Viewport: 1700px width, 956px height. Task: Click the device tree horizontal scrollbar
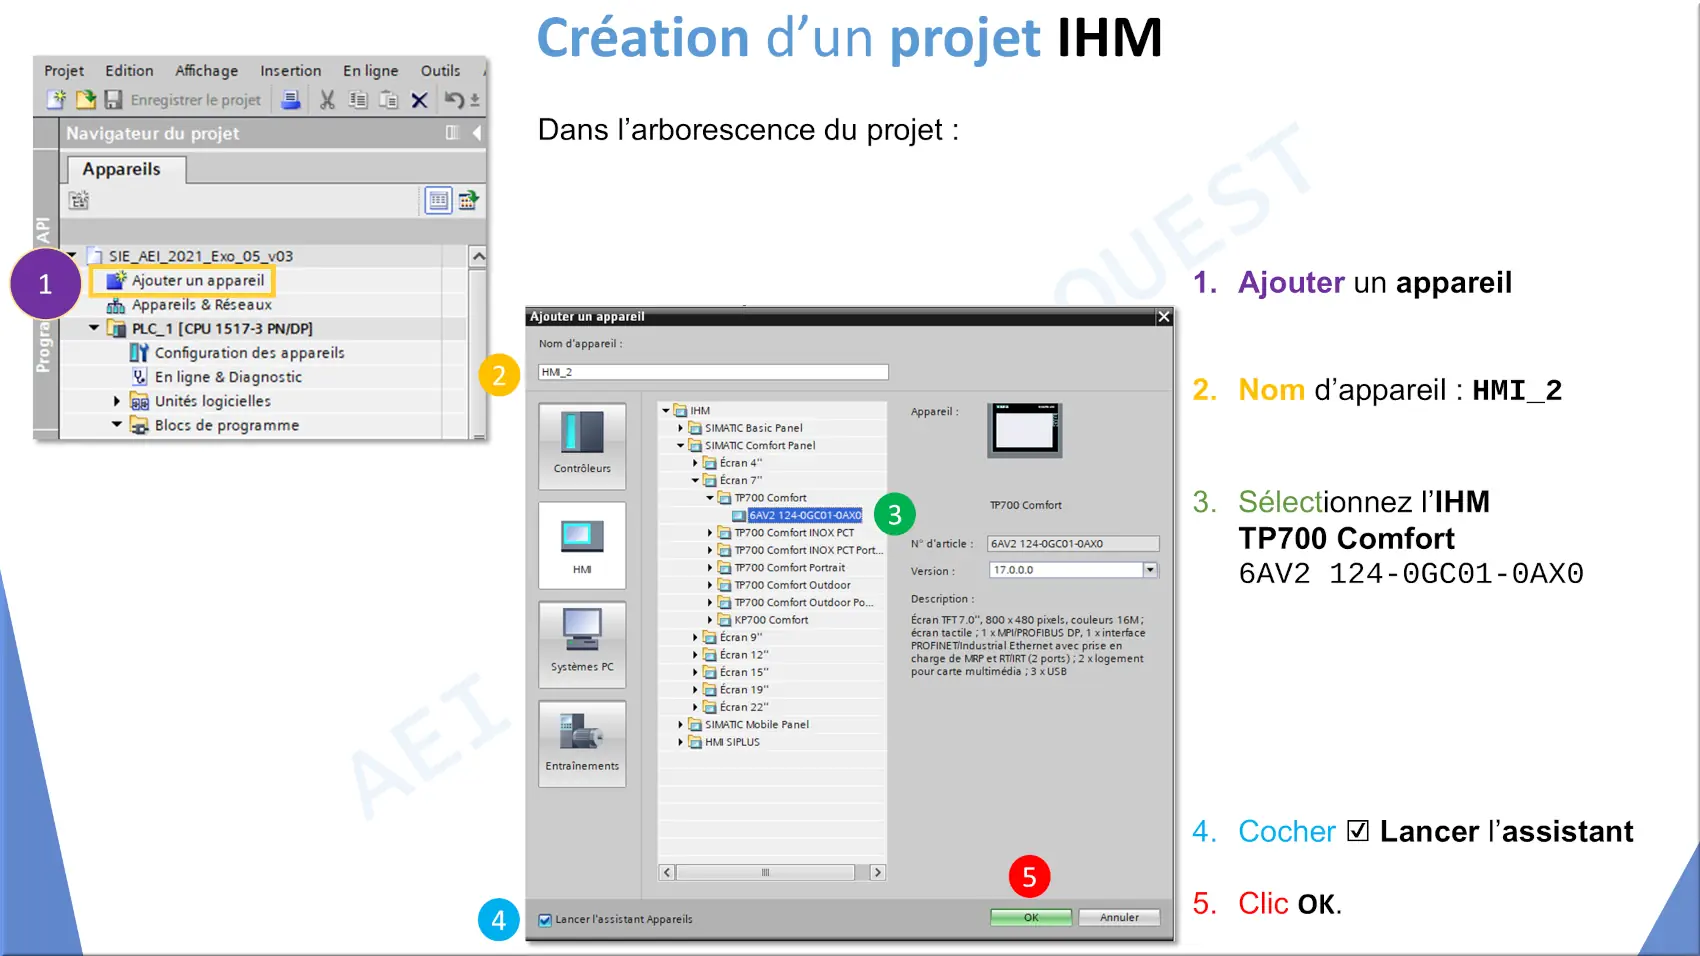pos(765,873)
